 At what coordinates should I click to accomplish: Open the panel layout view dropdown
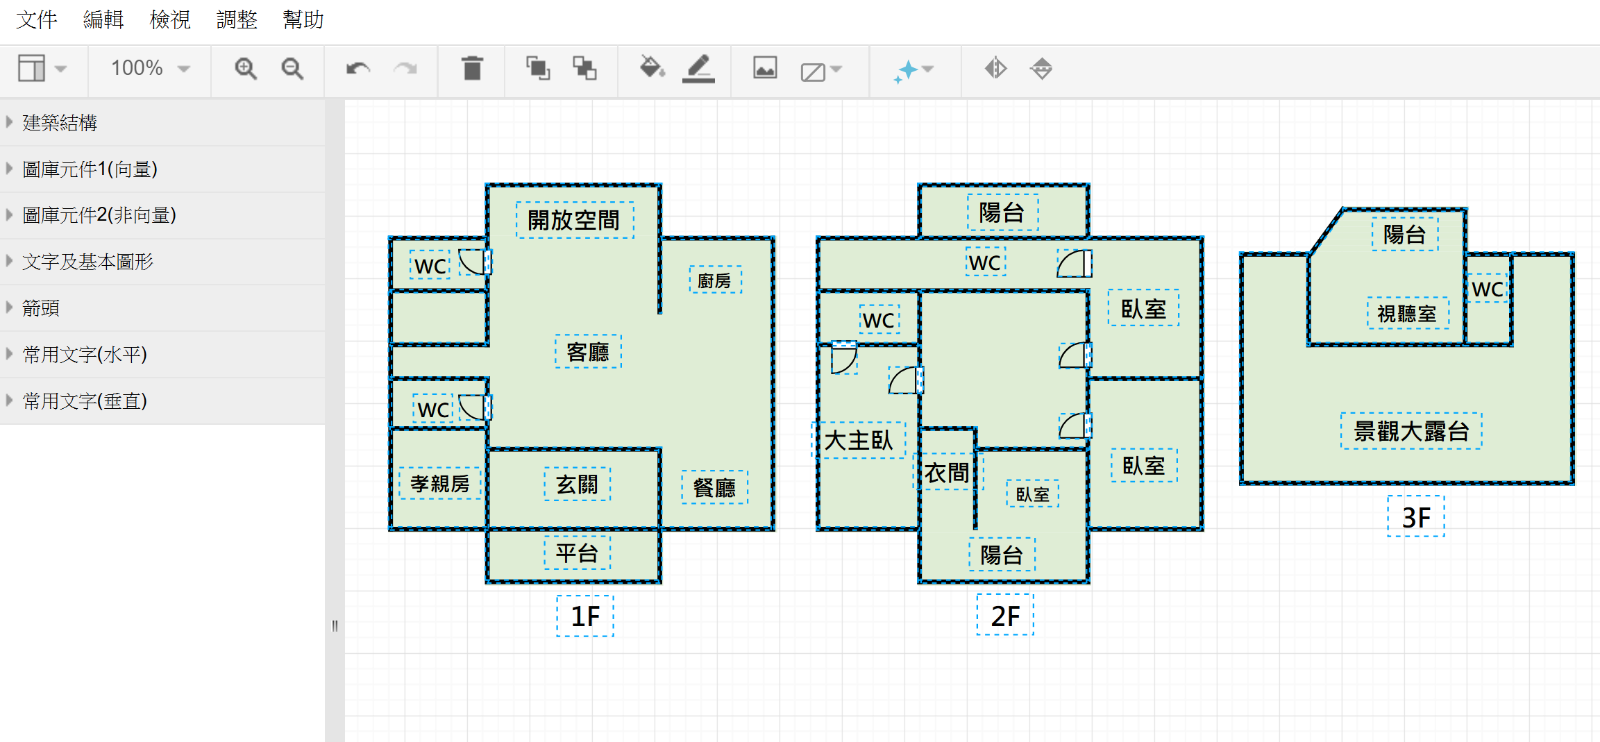click(42, 68)
